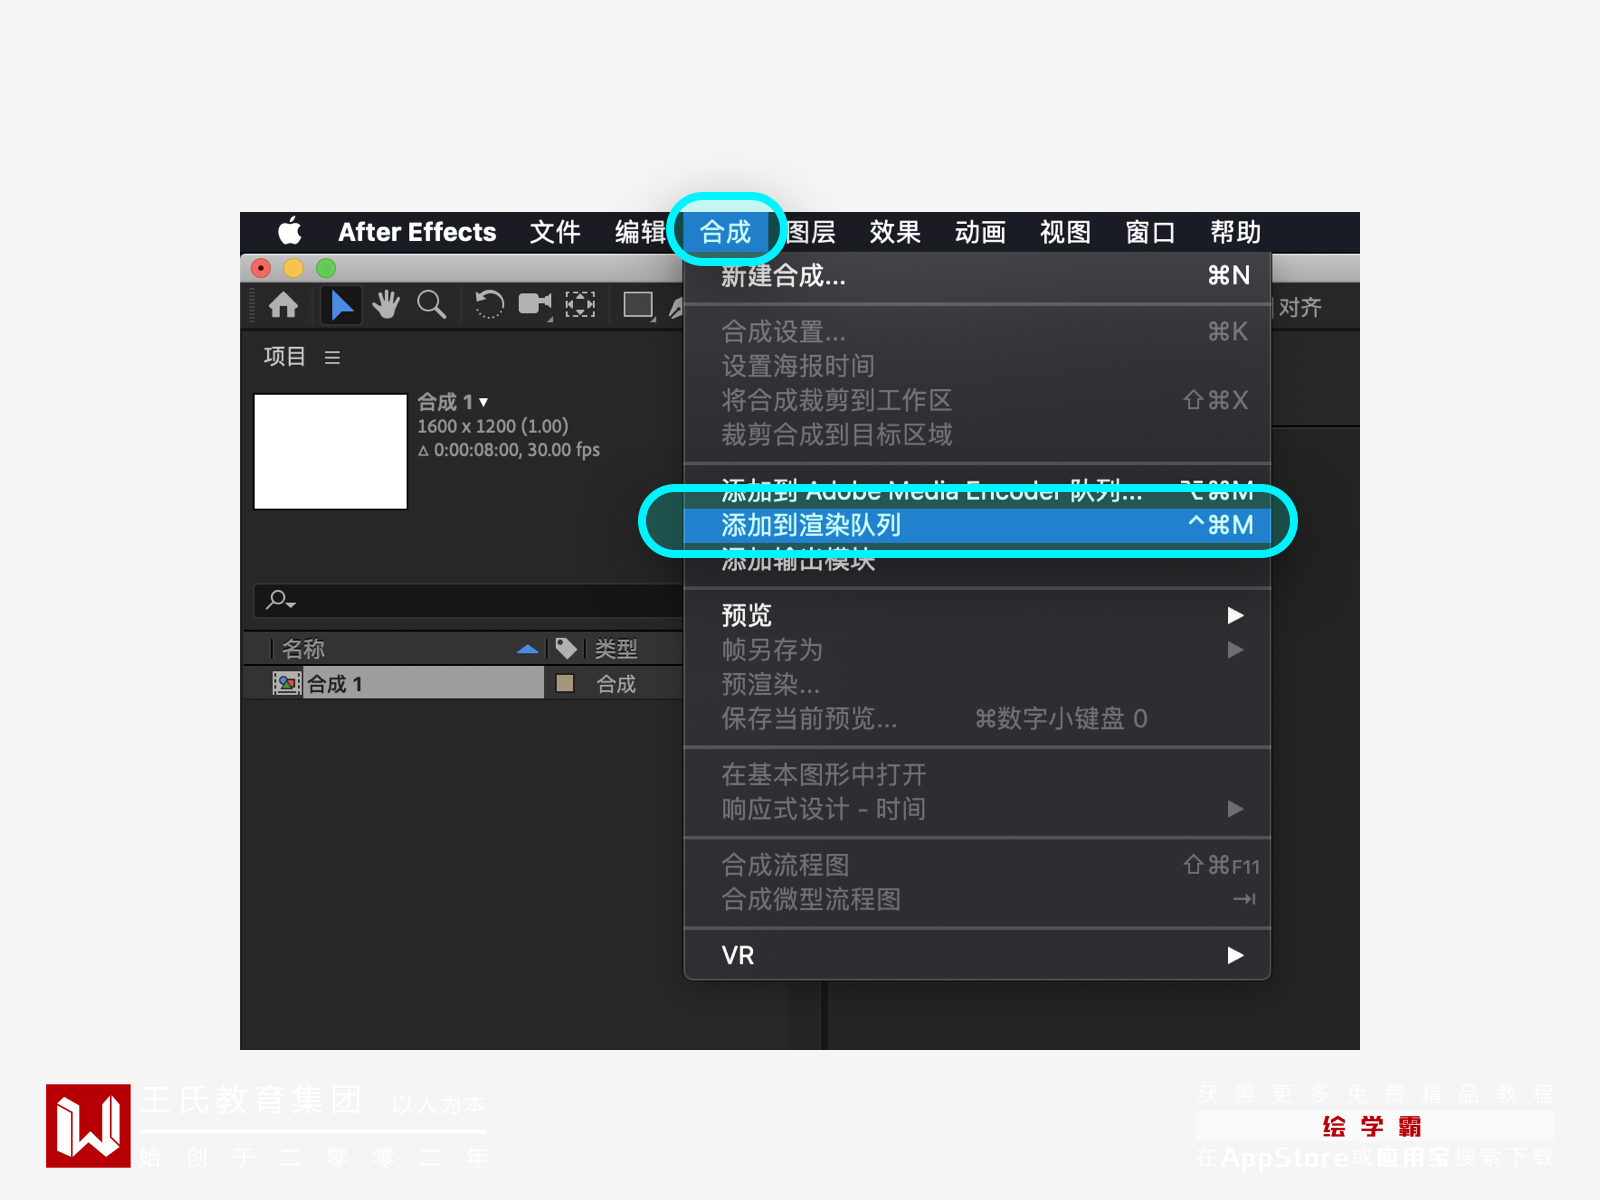The width and height of the screenshot is (1600, 1200).
Task: Choose 合成设置... menu item
Action: 977,331
